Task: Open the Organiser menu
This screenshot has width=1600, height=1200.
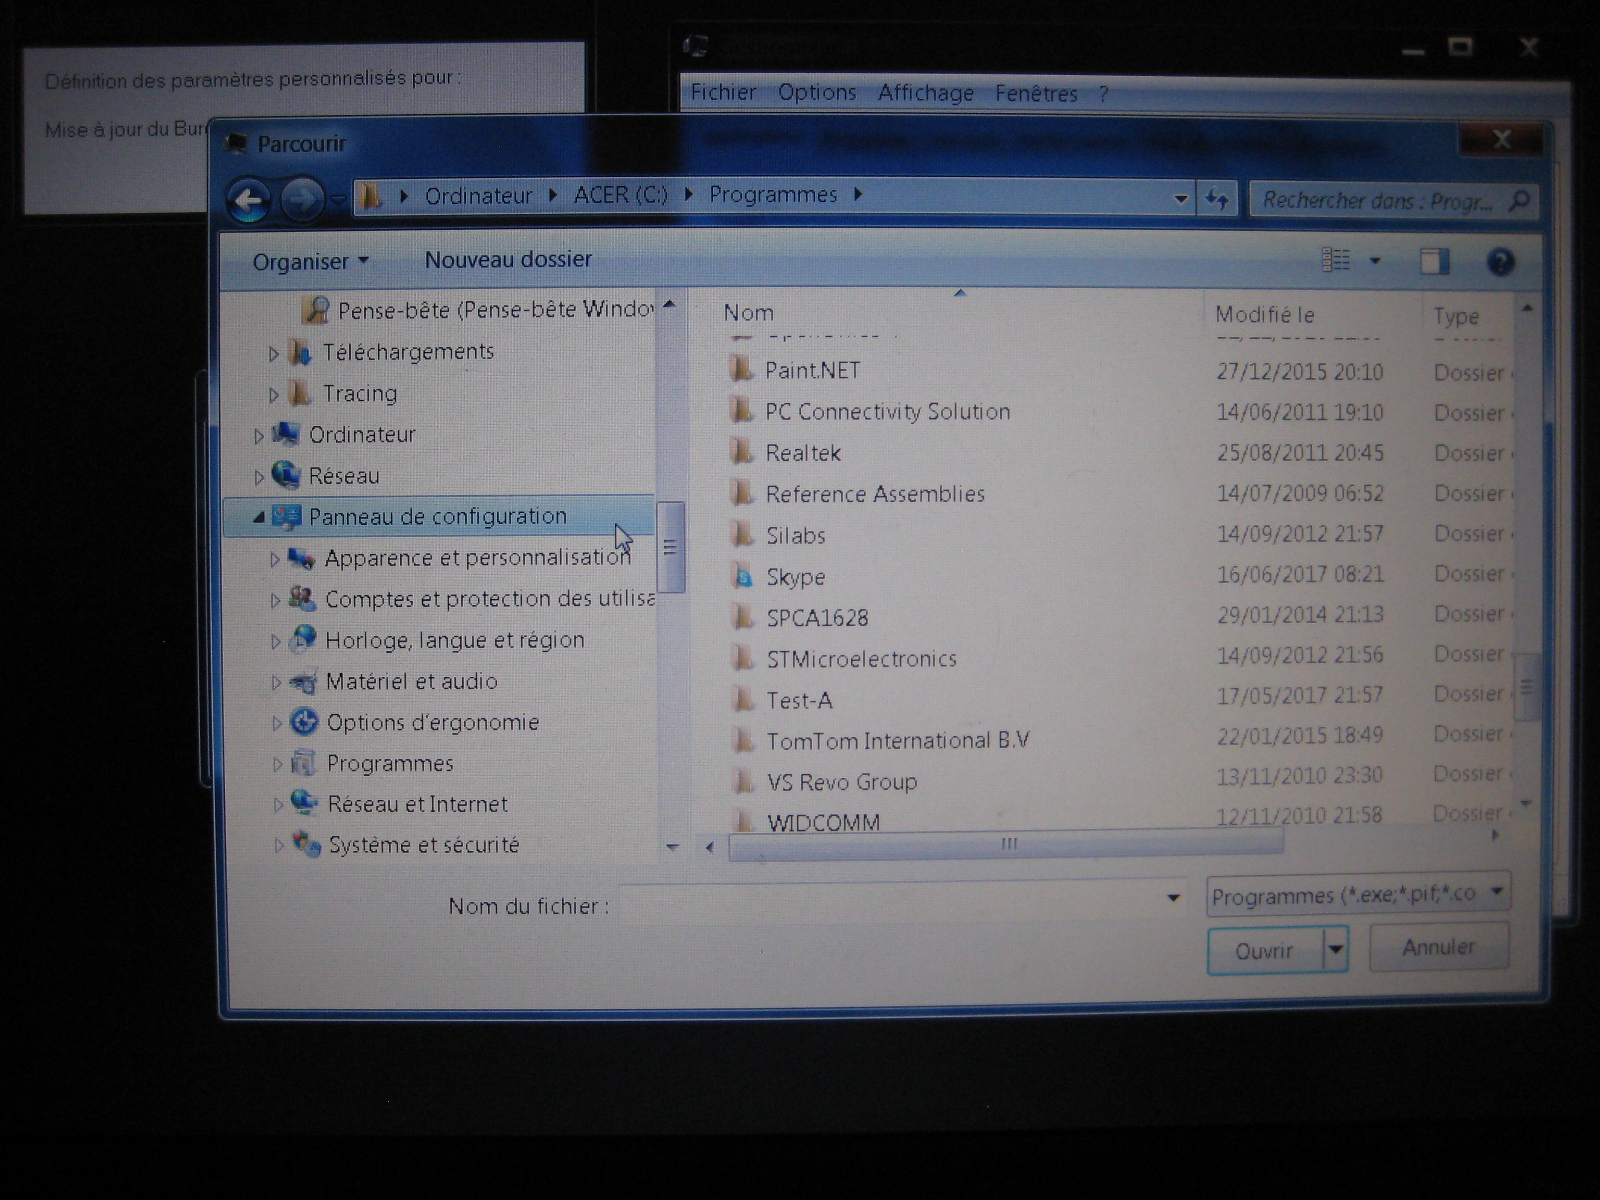Action: coord(311,262)
